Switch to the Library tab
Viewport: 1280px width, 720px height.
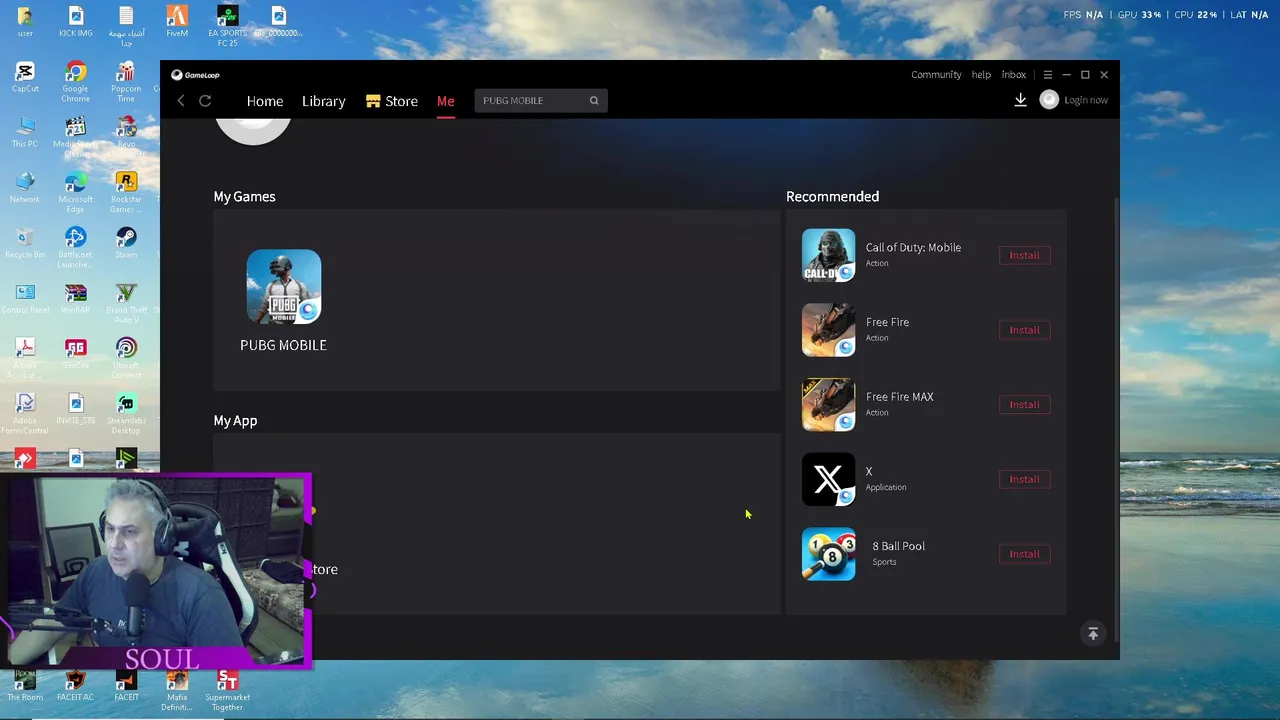point(324,101)
